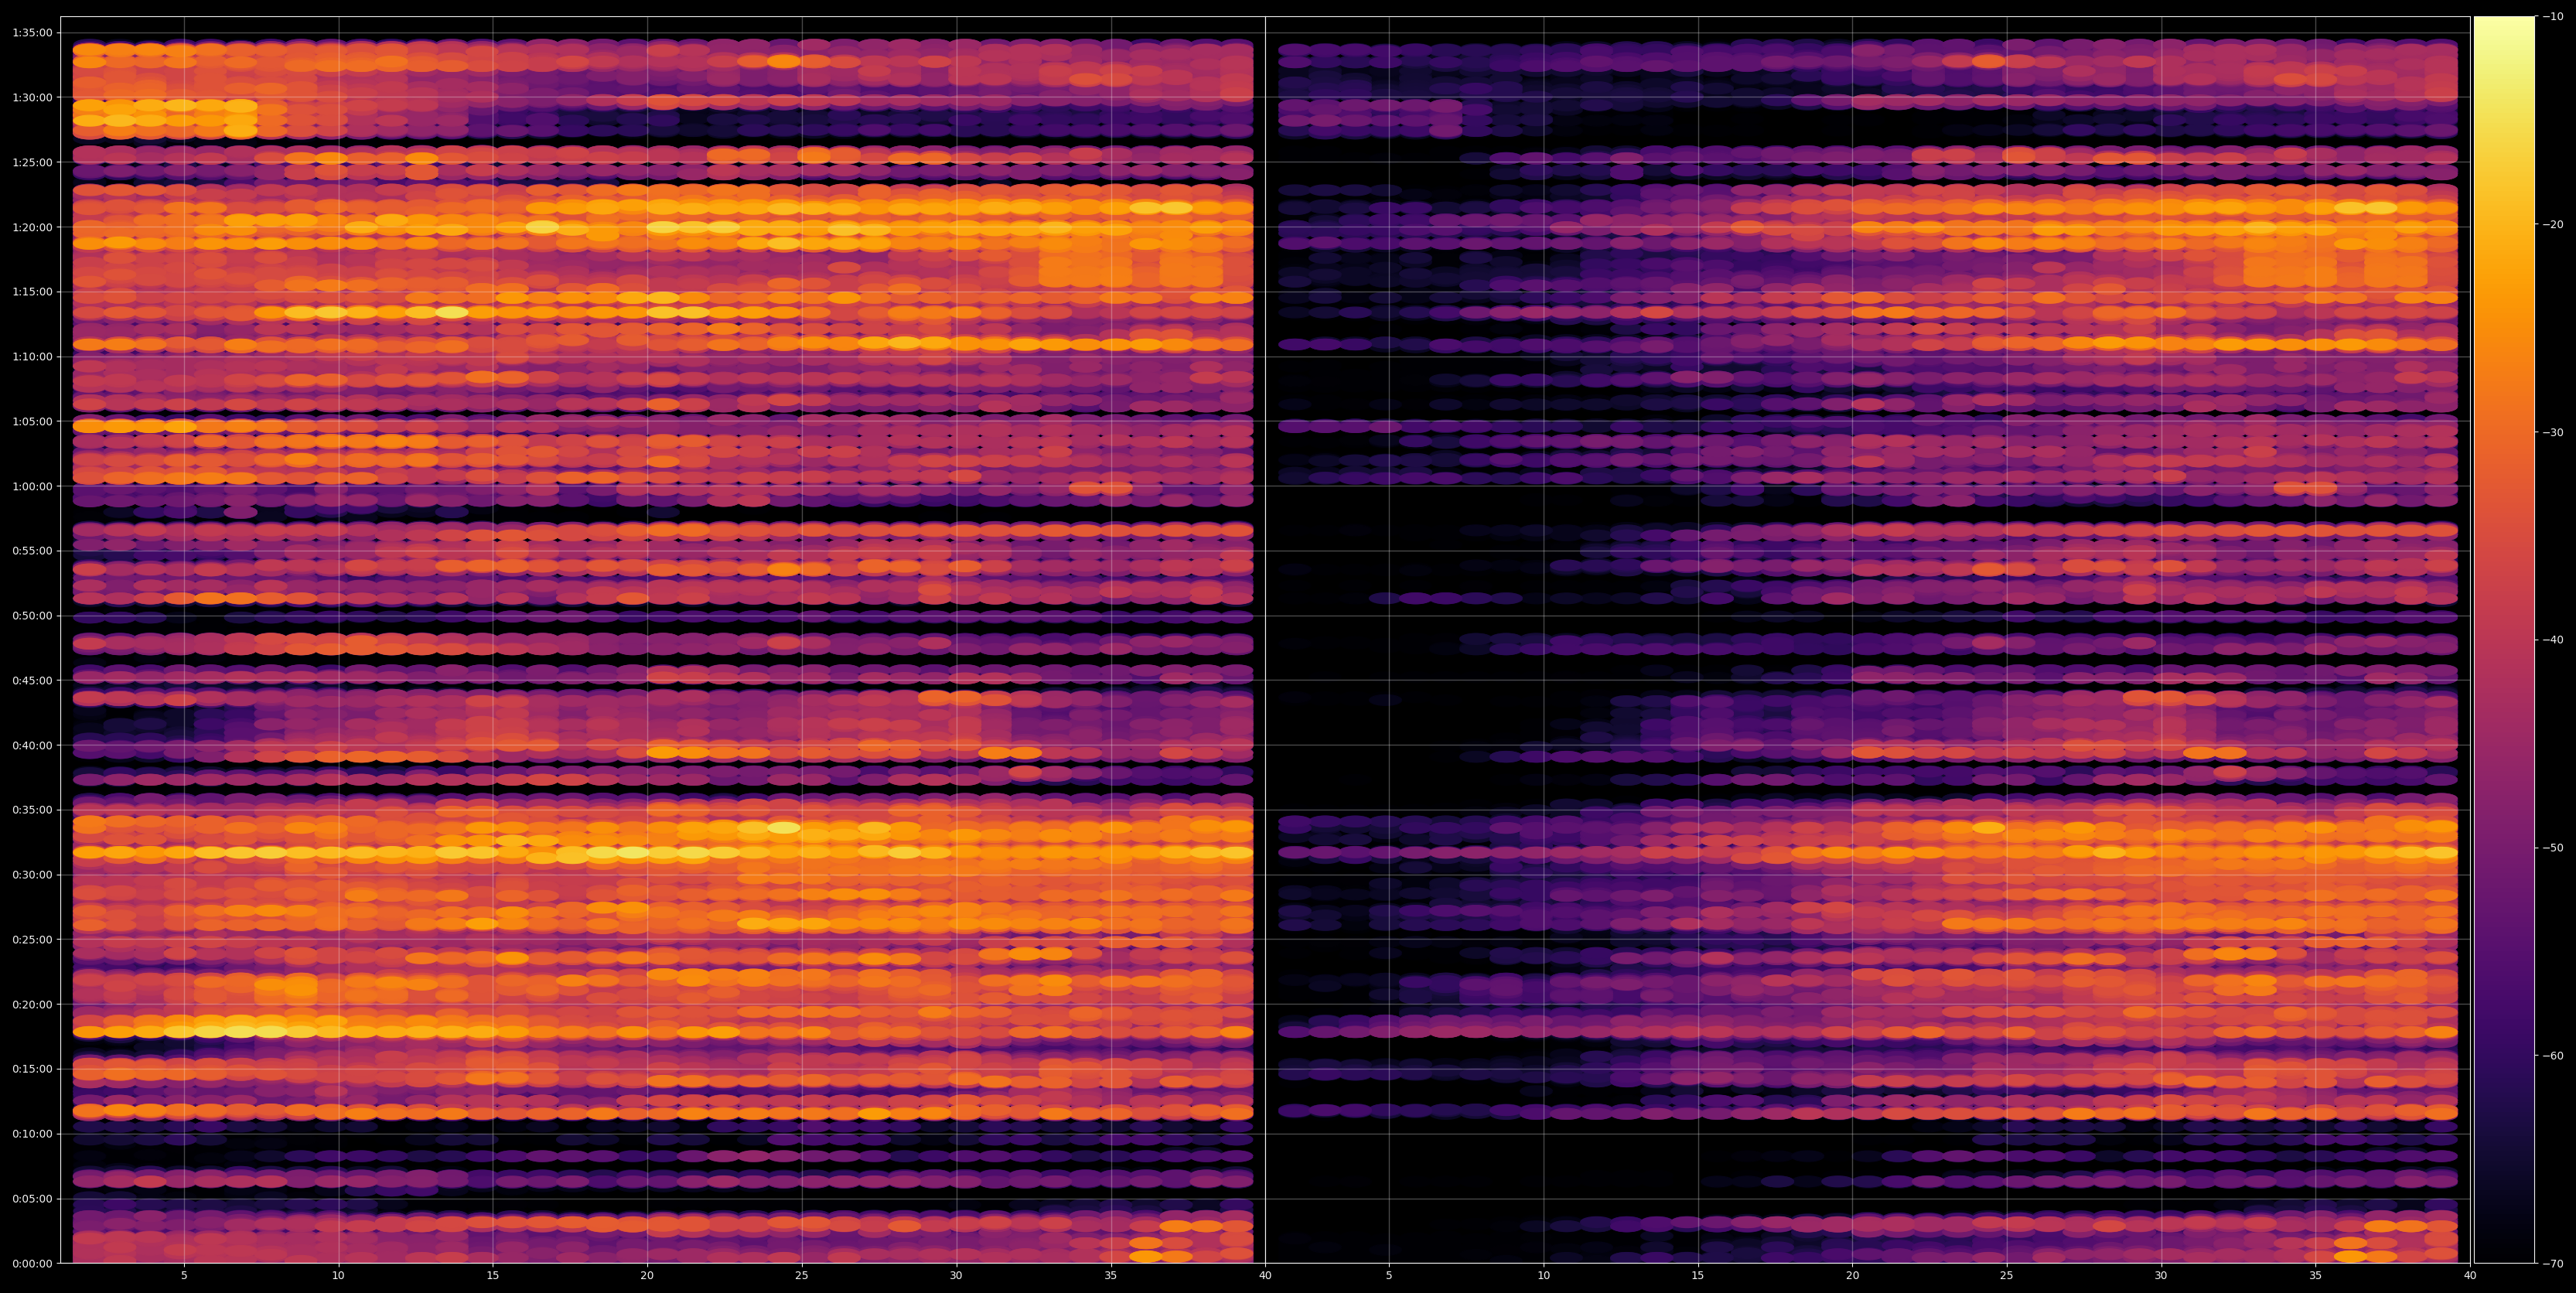Select x-axis label 30 of the left plot
Viewport: 2576px width, 1293px height.
[x=956, y=1276]
